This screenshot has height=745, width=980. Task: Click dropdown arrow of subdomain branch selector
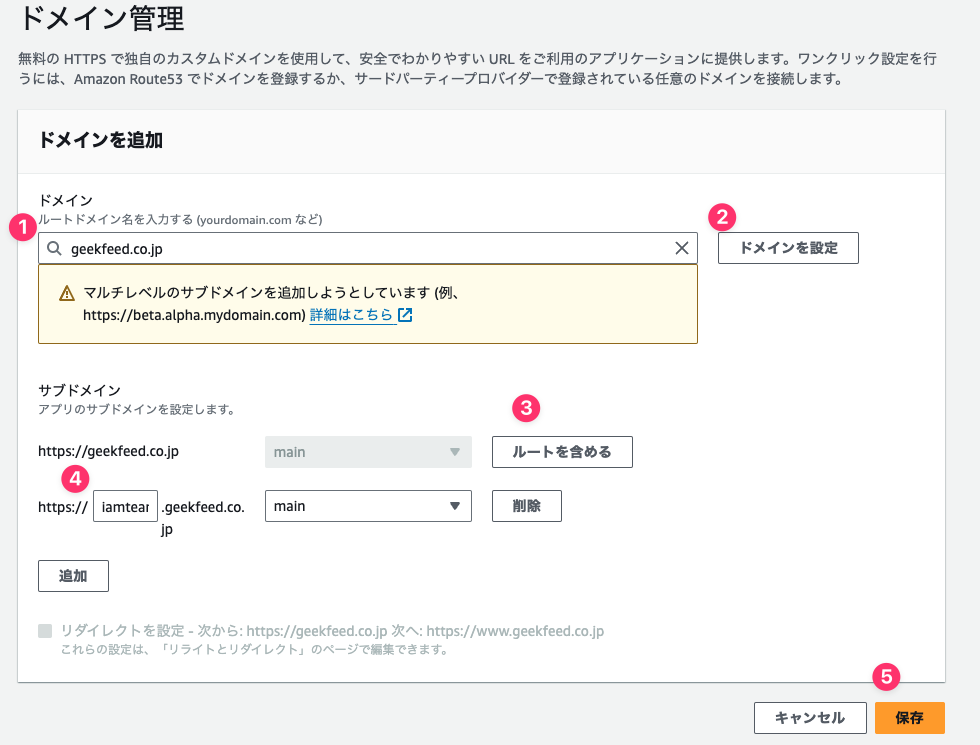(455, 506)
